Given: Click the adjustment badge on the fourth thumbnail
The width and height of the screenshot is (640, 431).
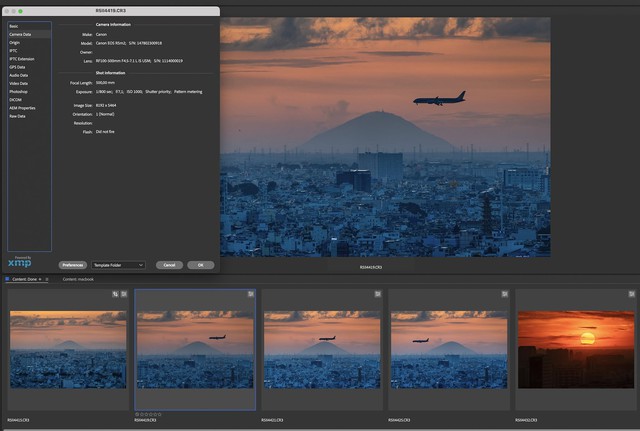Looking at the screenshot, I should coord(504,294).
